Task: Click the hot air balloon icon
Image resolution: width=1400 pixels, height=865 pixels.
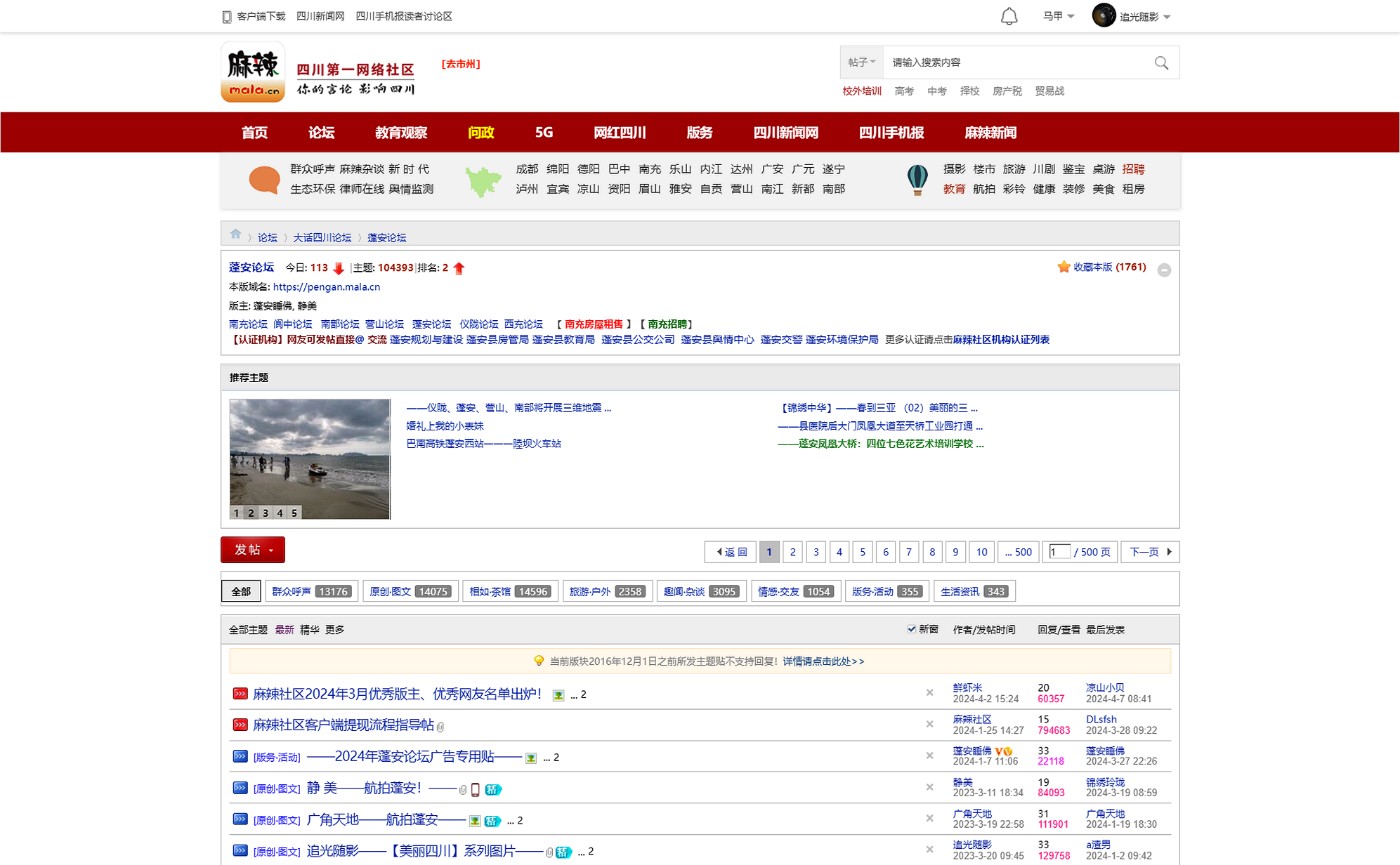Action: coord(917,180)
